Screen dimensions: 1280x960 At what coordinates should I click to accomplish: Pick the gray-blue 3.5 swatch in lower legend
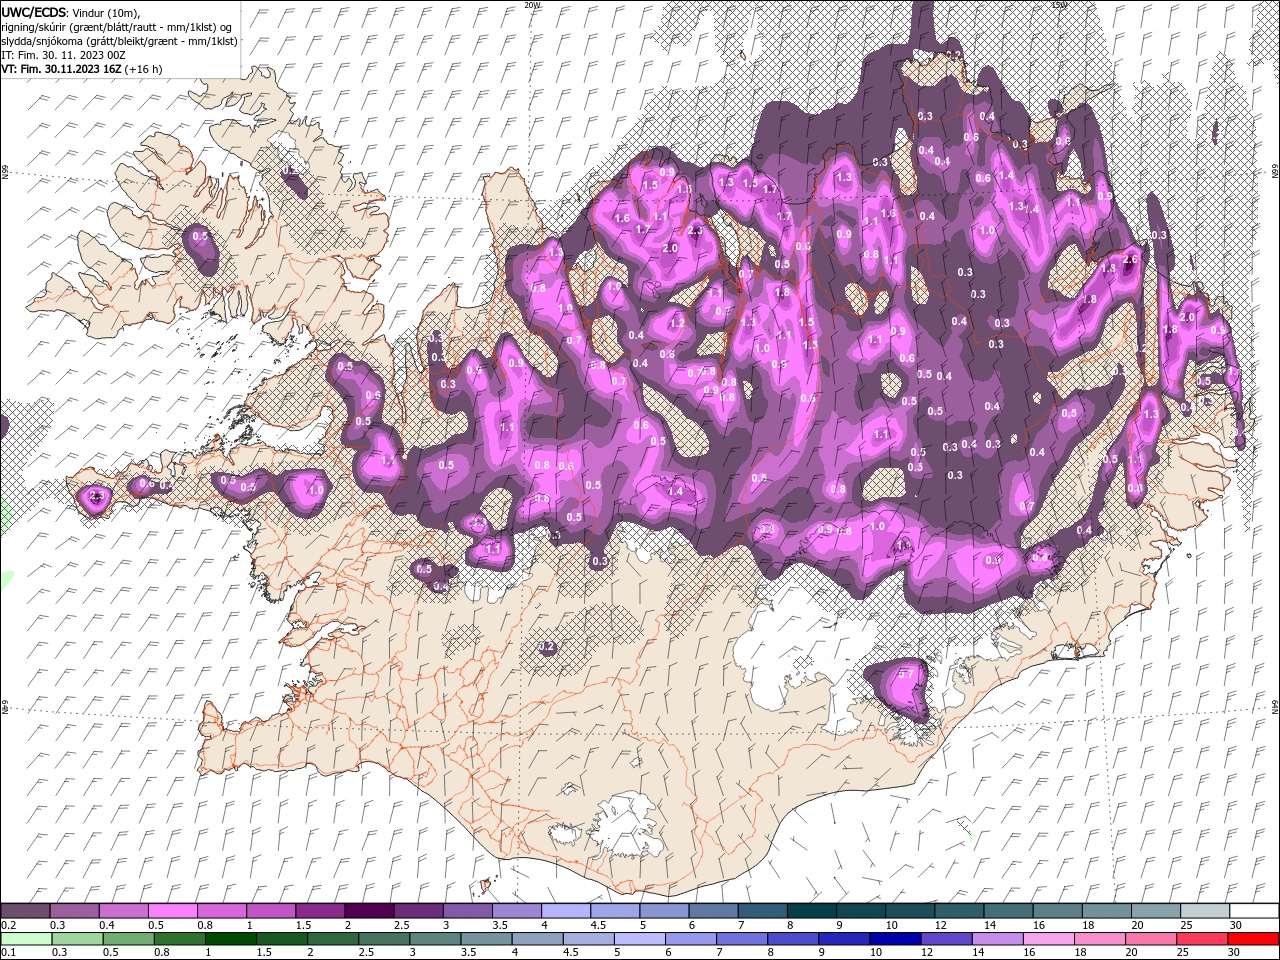(x=486, y=940)
